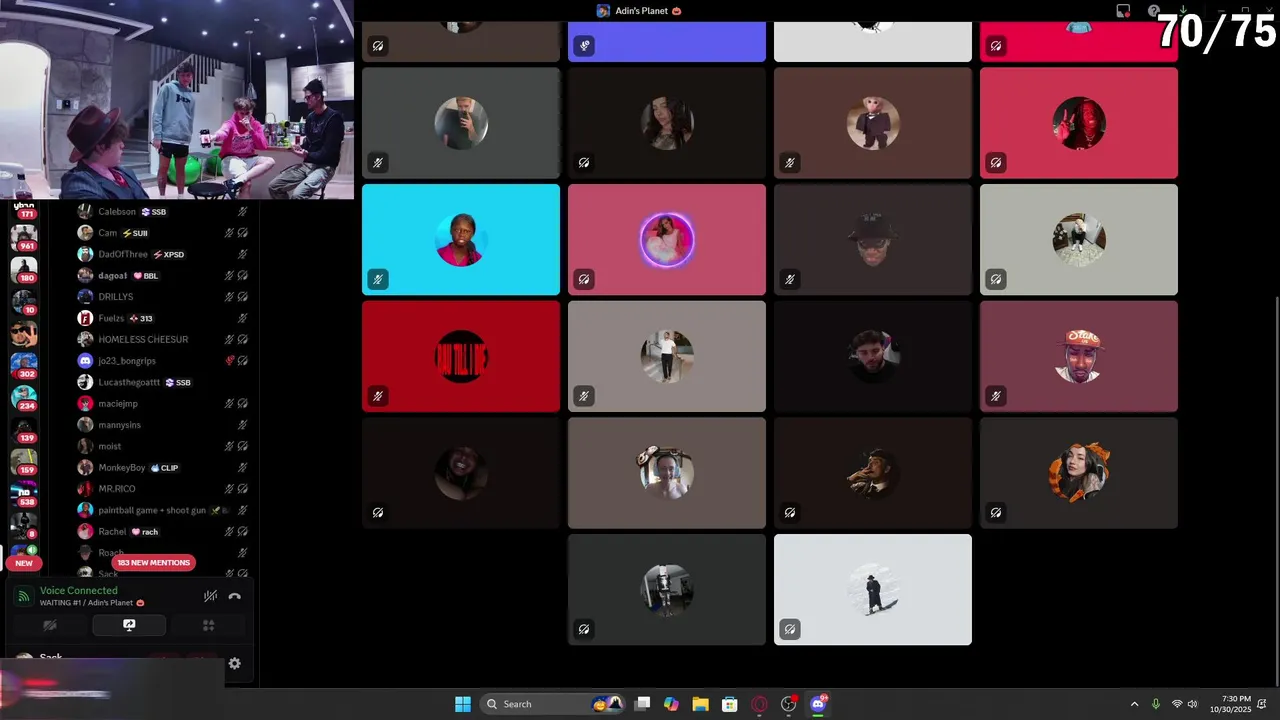Click Adin's Planet title at top
Screen dimensions: 1280x720
(x=639, y=11)
